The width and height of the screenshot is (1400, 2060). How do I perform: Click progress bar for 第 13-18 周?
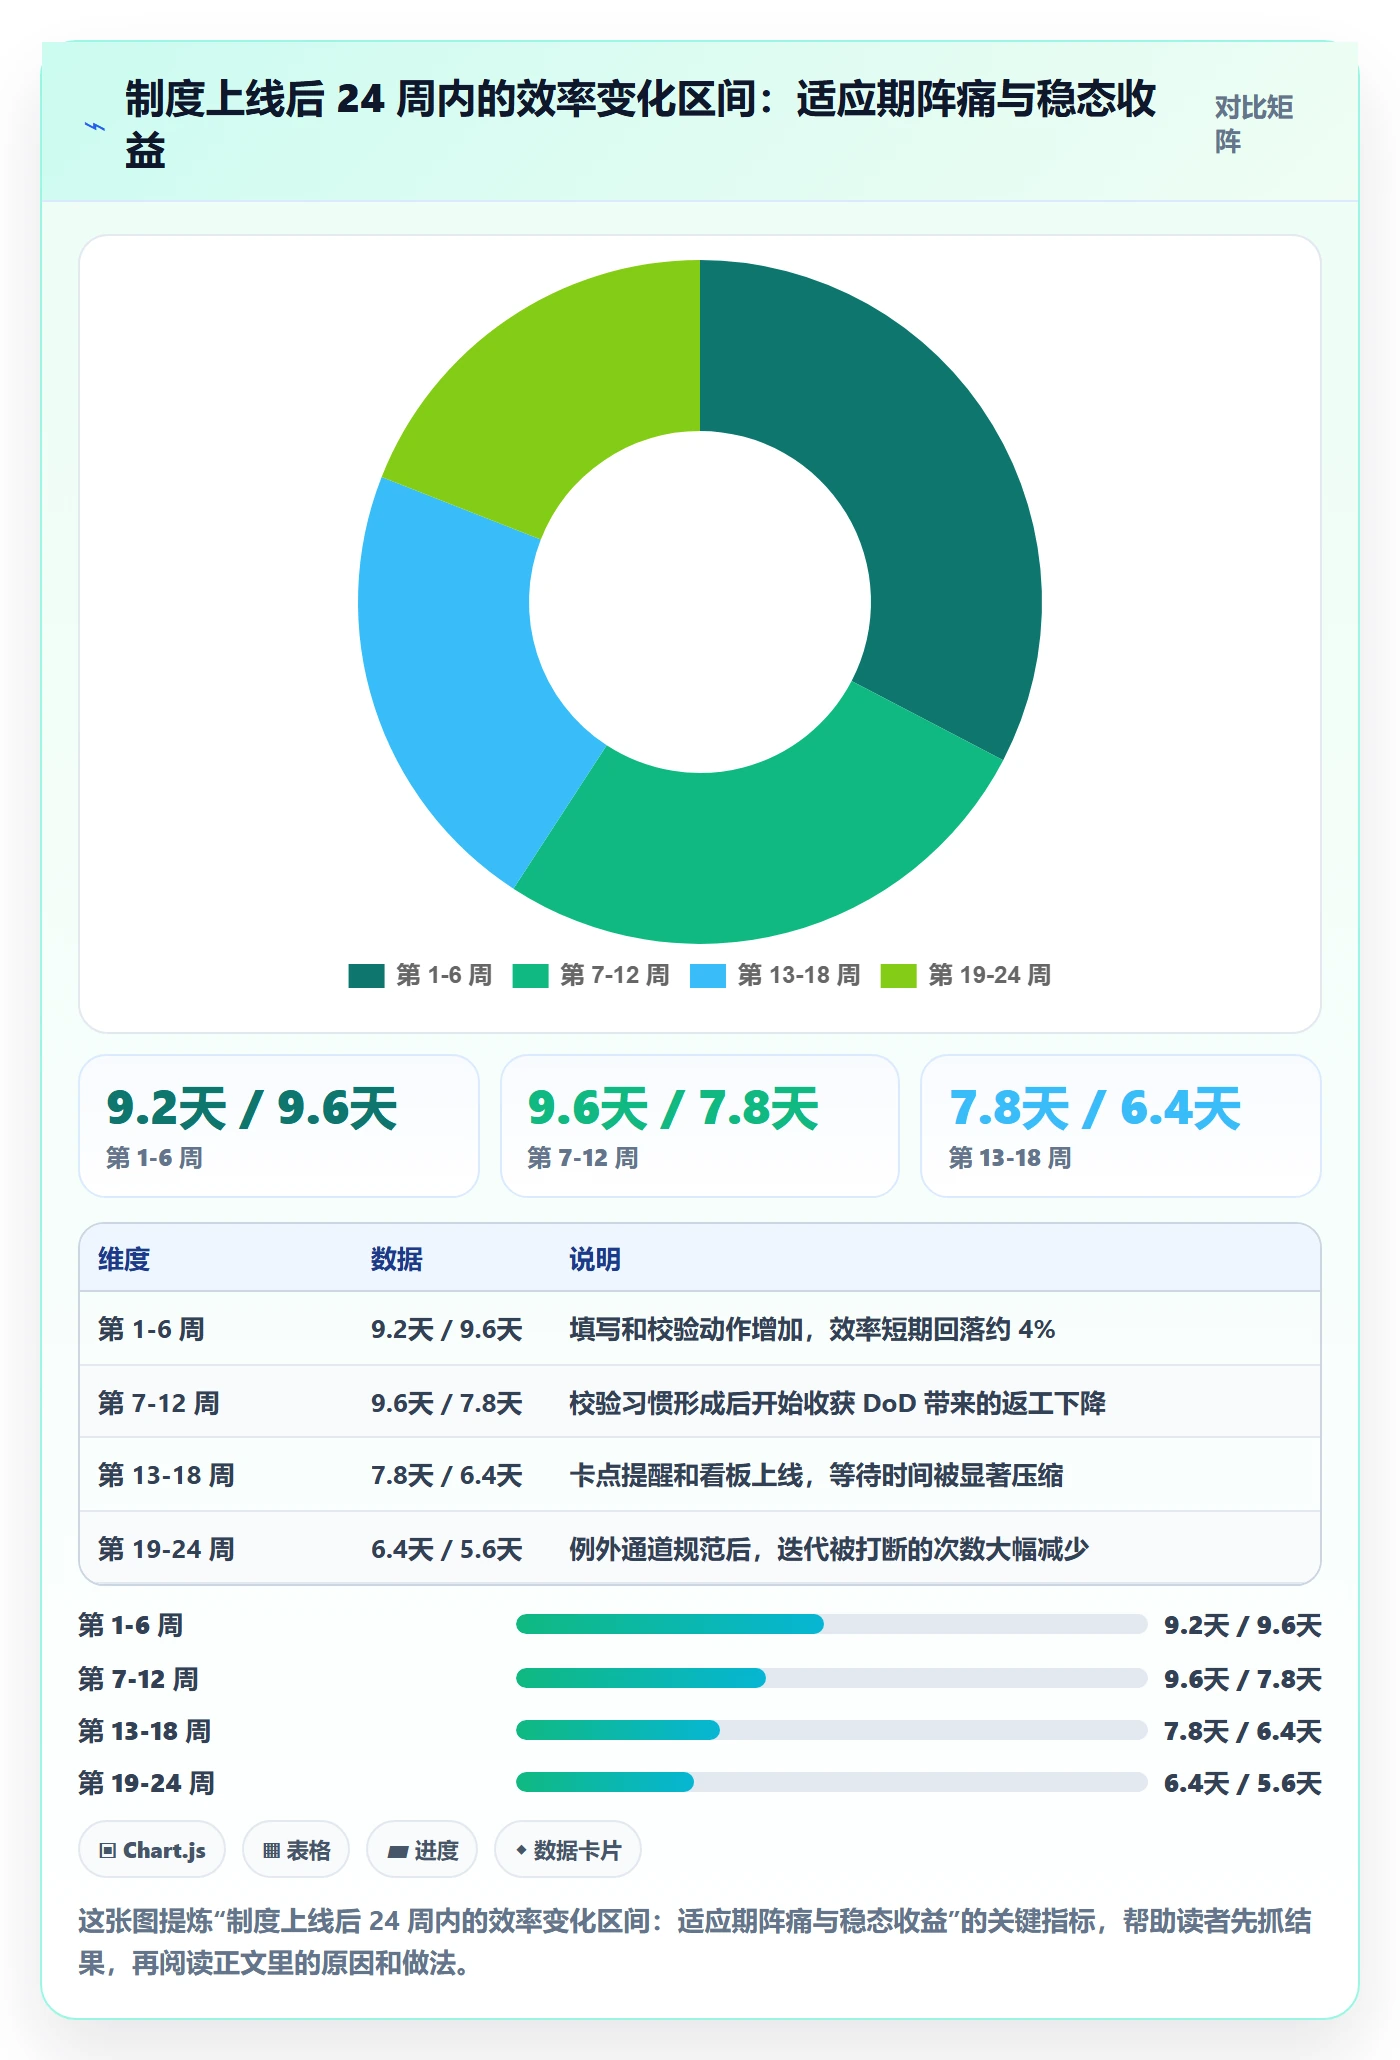click(x=831, y=1730)
